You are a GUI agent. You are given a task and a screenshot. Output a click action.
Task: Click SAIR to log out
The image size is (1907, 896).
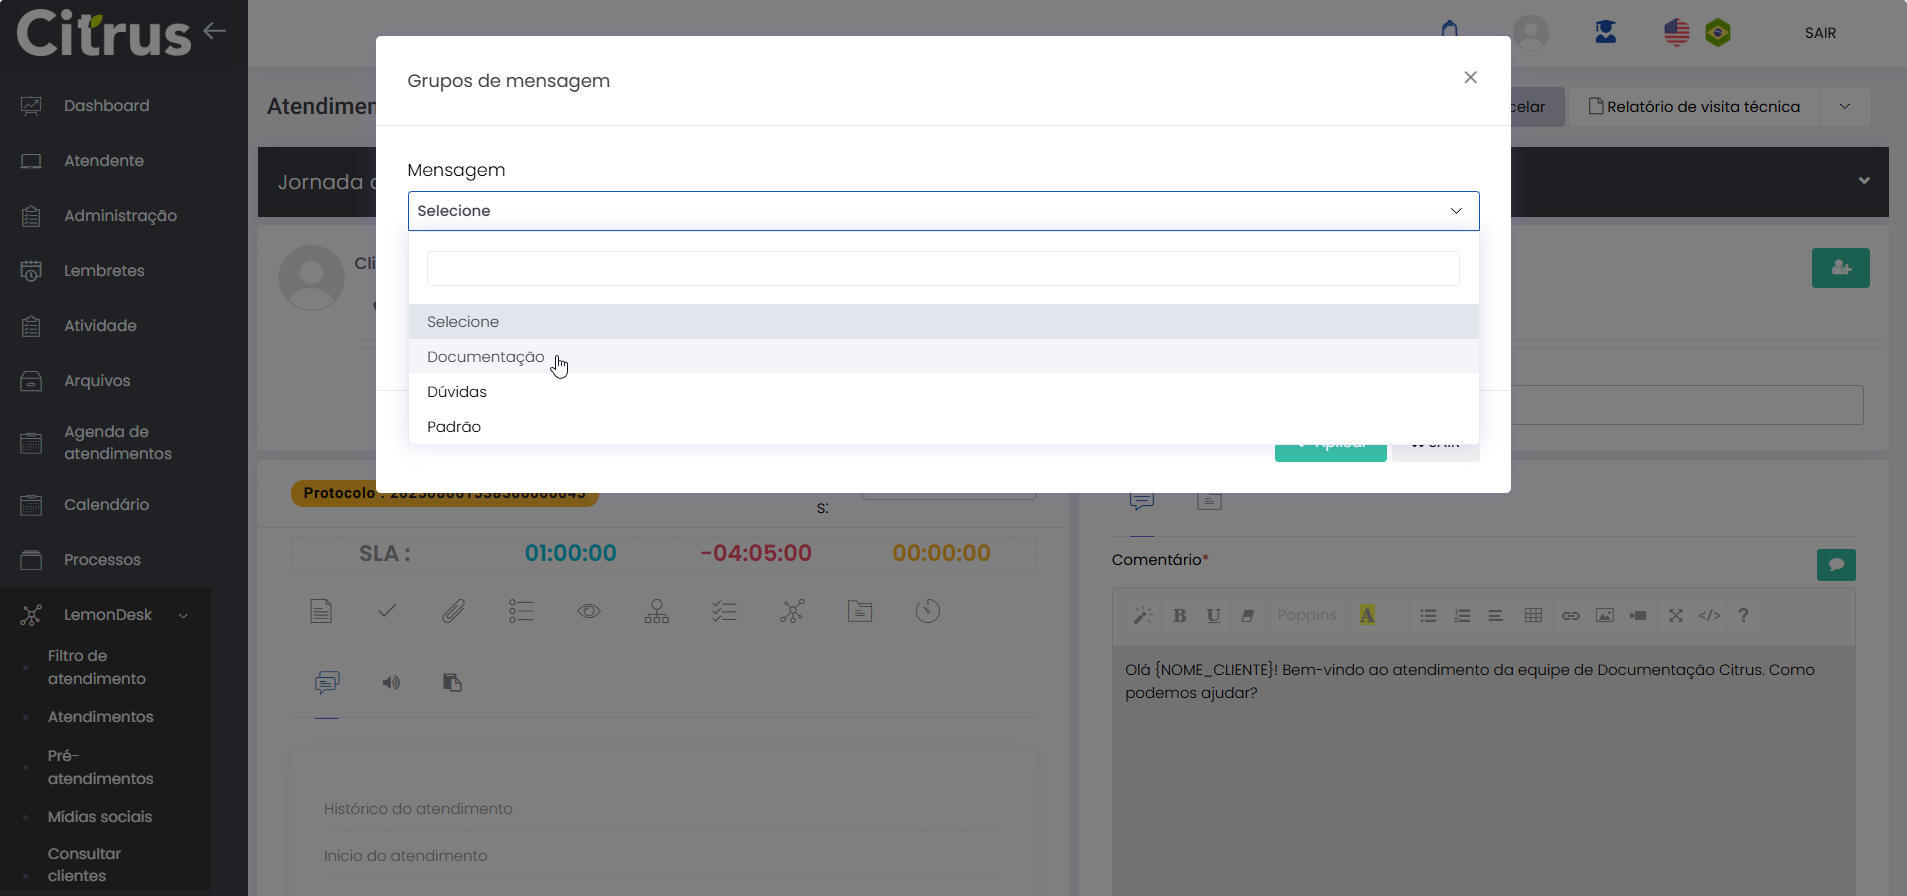(x=1820, y=33)
